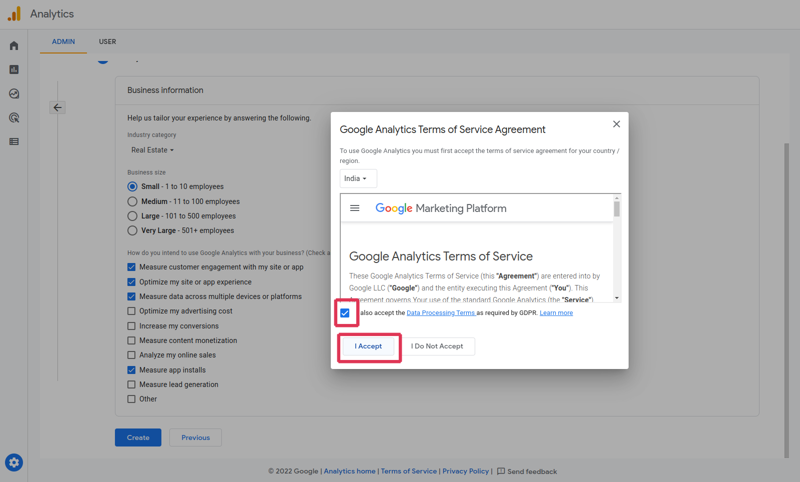This screenshot has width=800, height=482.
Task: Click Send feedback text in footer
Action: click(x=532, y=471)
